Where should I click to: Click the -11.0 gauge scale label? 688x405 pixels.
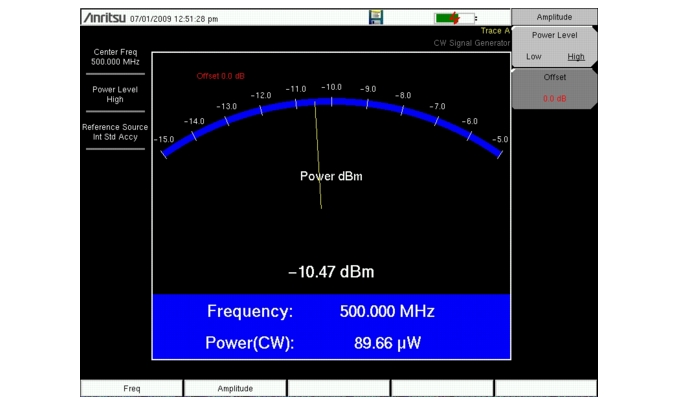[x=296, y=89]
